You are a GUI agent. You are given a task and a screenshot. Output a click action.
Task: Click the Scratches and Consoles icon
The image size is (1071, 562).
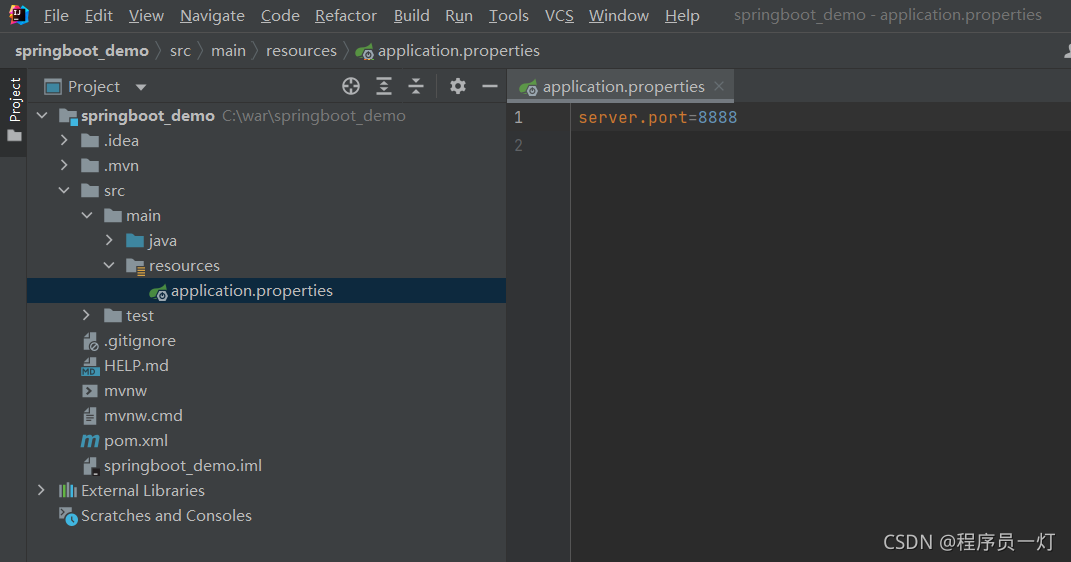click(68, 516)
